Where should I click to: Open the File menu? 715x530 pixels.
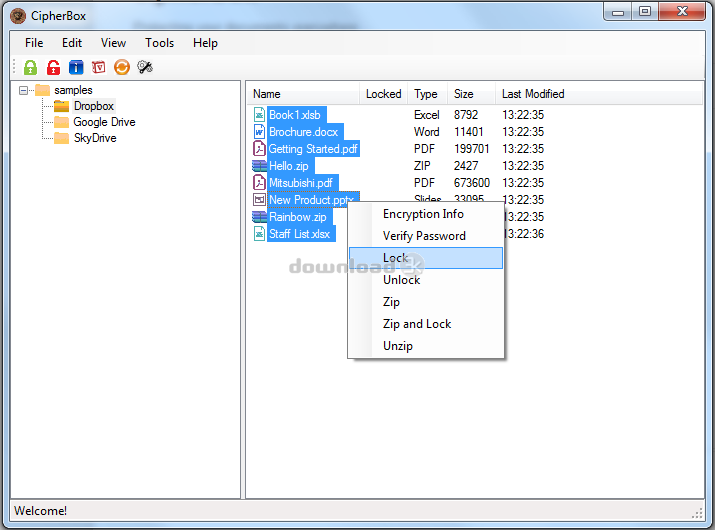pyautogui.click(x=34, y=43)
